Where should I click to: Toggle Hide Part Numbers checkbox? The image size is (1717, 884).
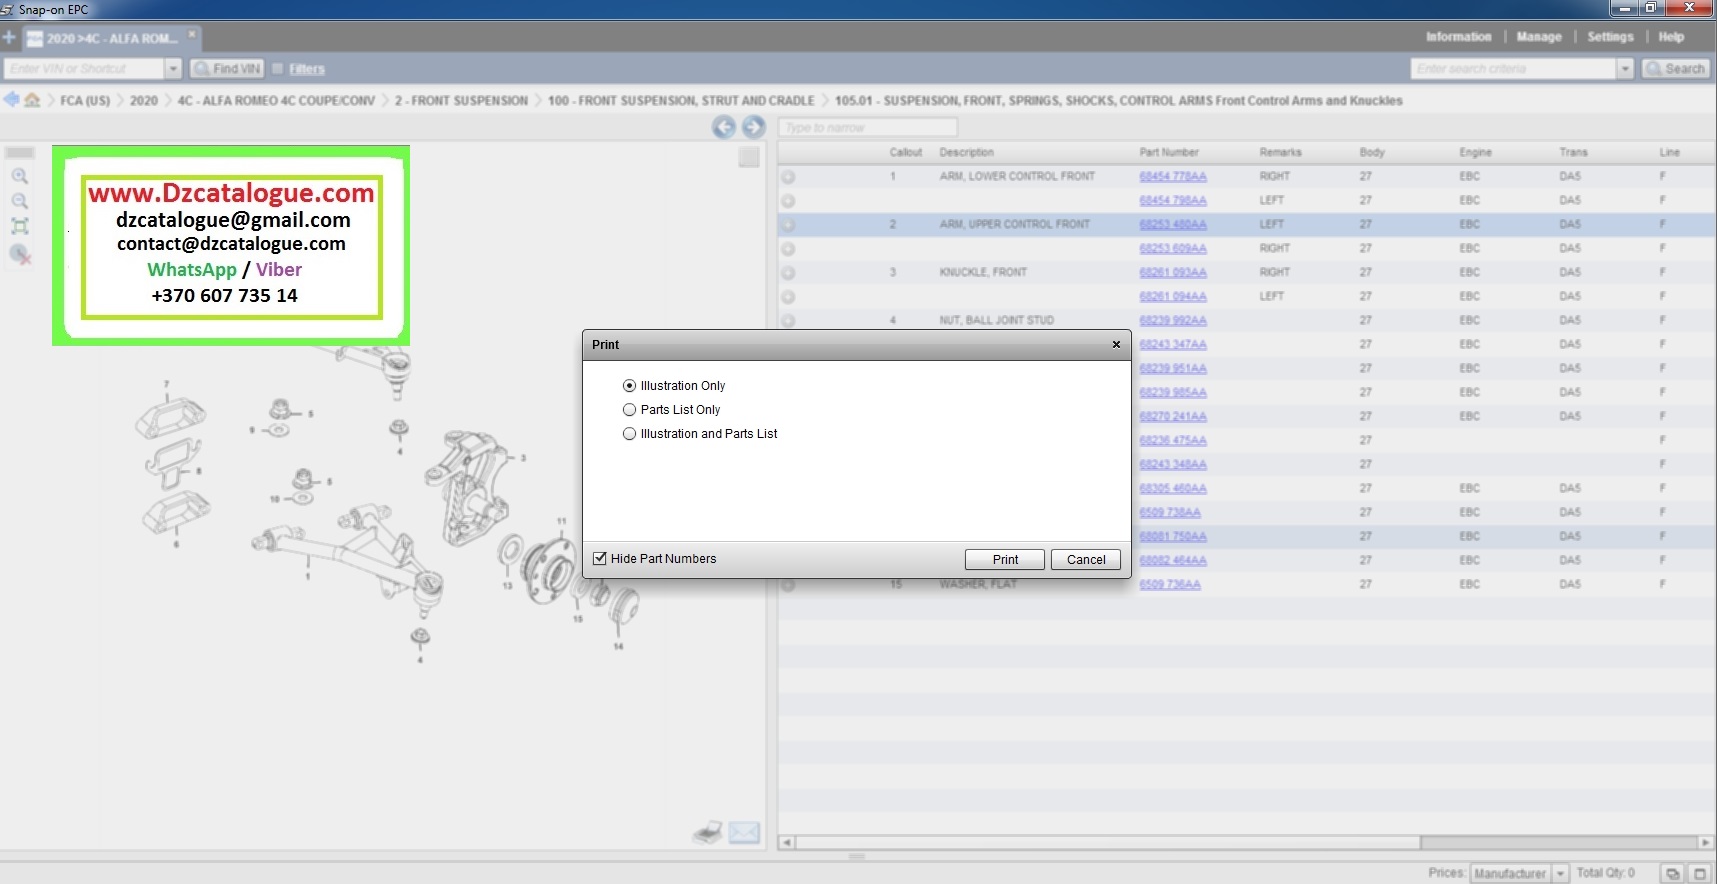[600, 559]
